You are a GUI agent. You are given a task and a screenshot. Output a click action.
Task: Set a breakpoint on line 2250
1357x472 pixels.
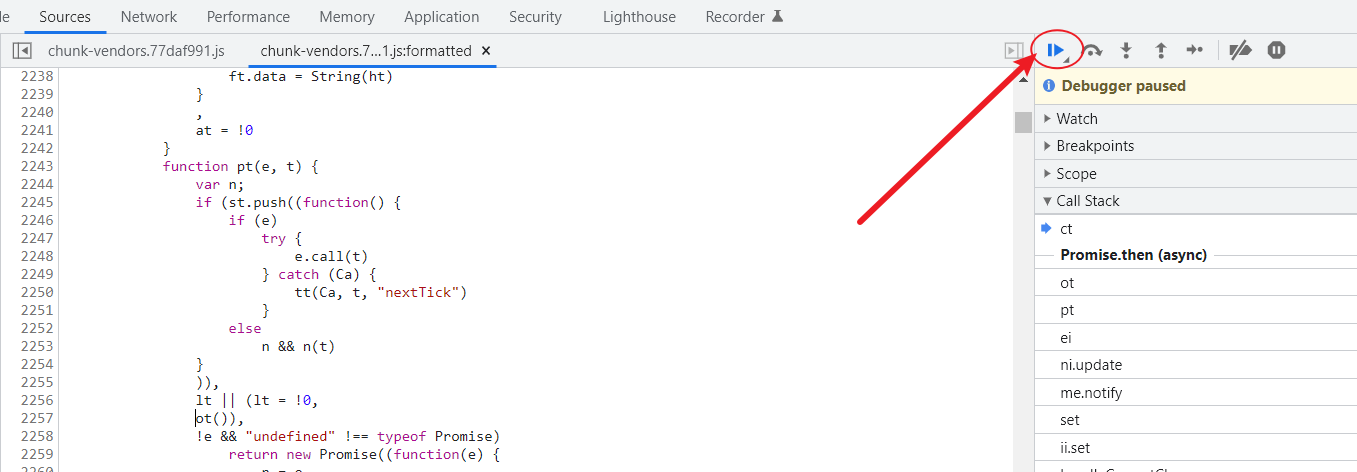tap(36, 292)
